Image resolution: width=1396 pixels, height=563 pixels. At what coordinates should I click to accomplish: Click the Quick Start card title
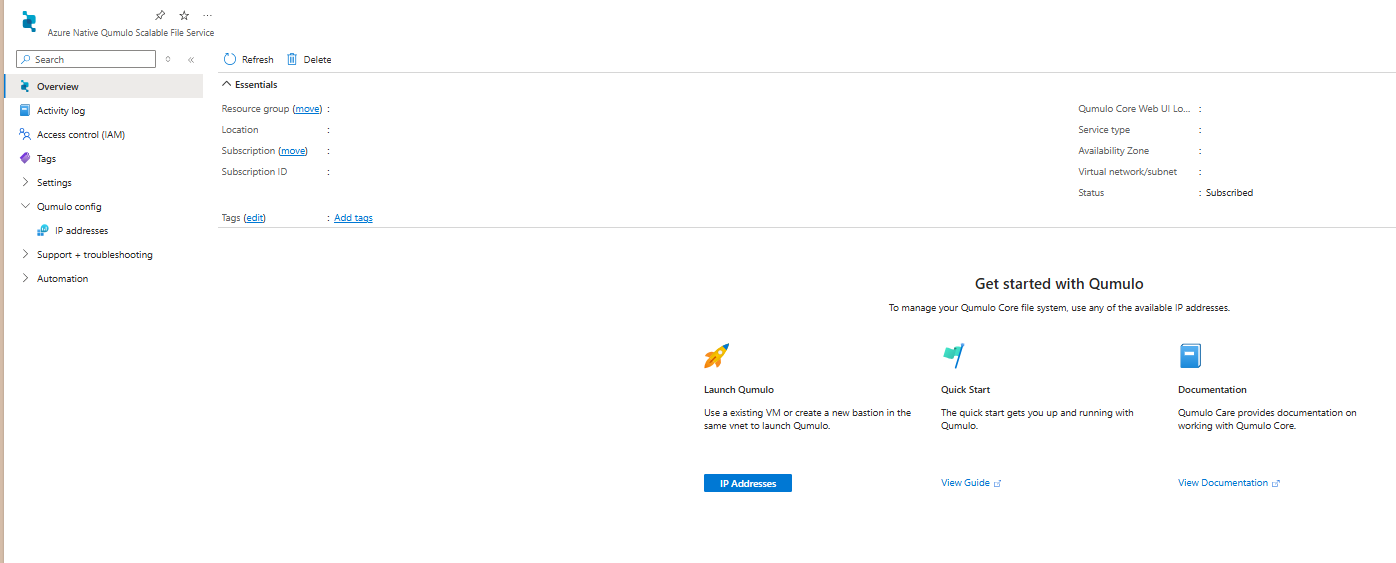tap(965, 390)
